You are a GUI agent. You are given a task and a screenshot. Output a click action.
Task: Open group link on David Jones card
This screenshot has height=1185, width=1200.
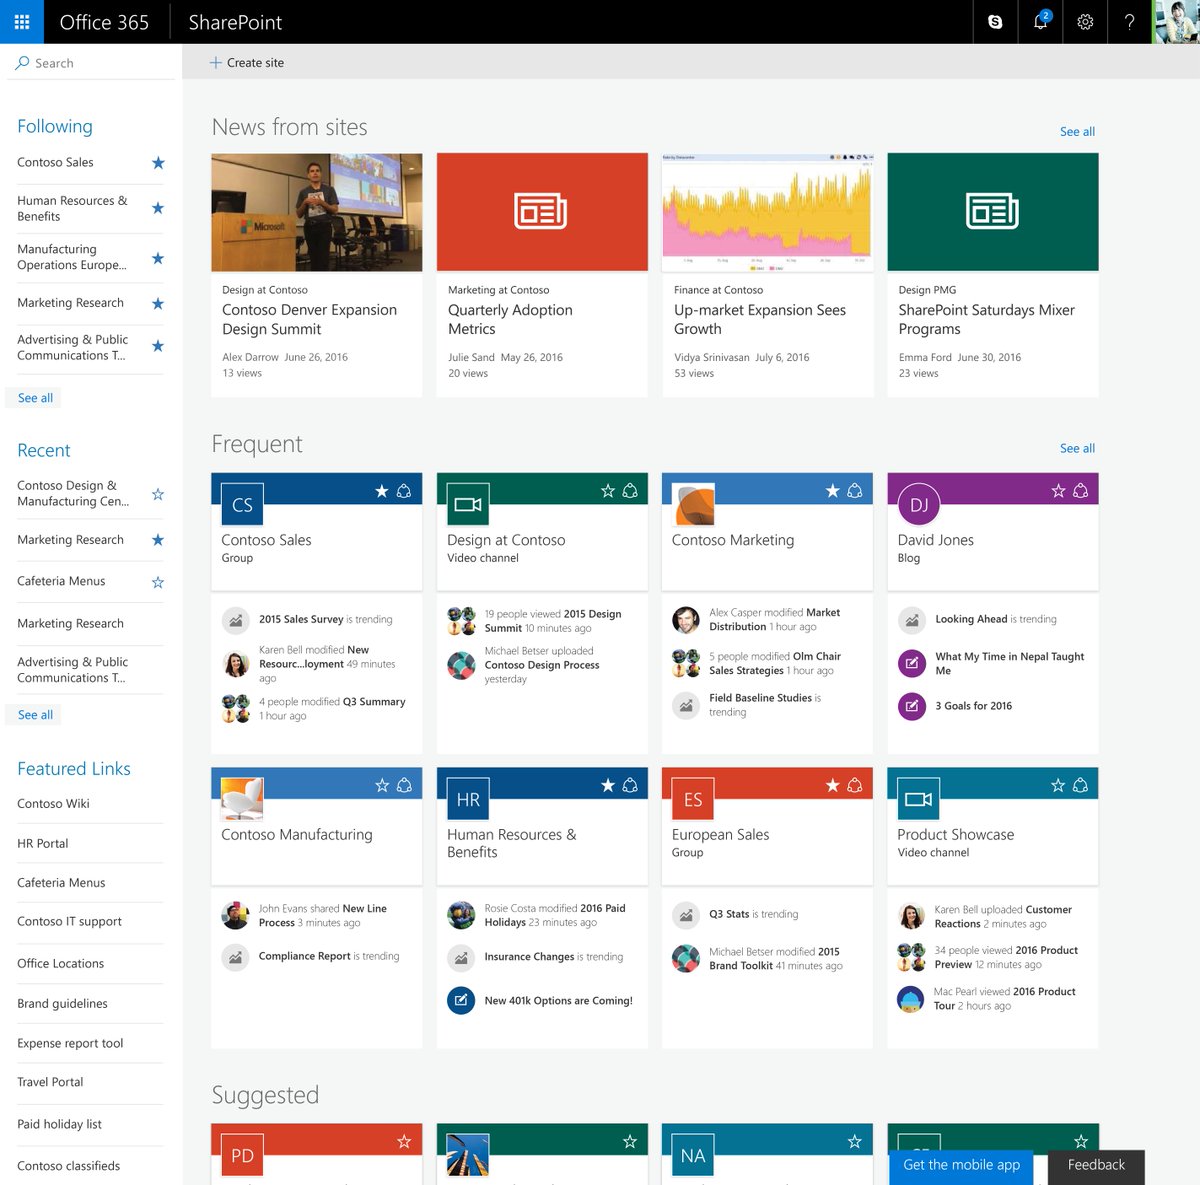(x=1081, y=491)
